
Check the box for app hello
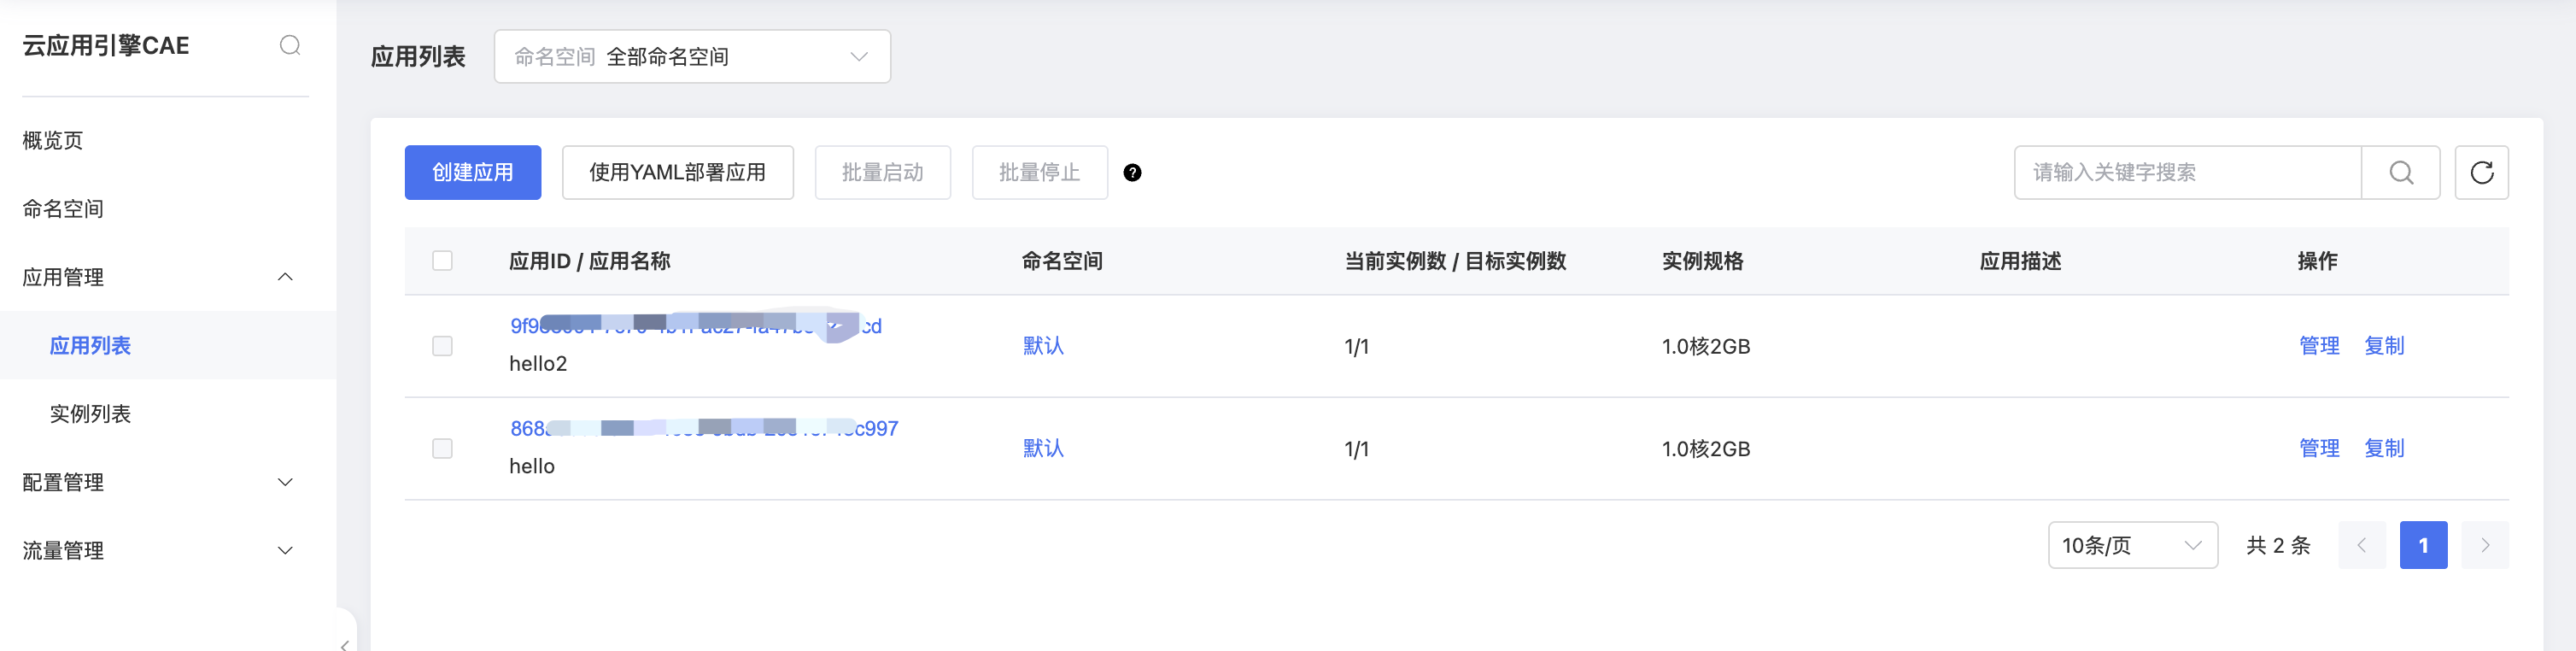coord(442,448)
